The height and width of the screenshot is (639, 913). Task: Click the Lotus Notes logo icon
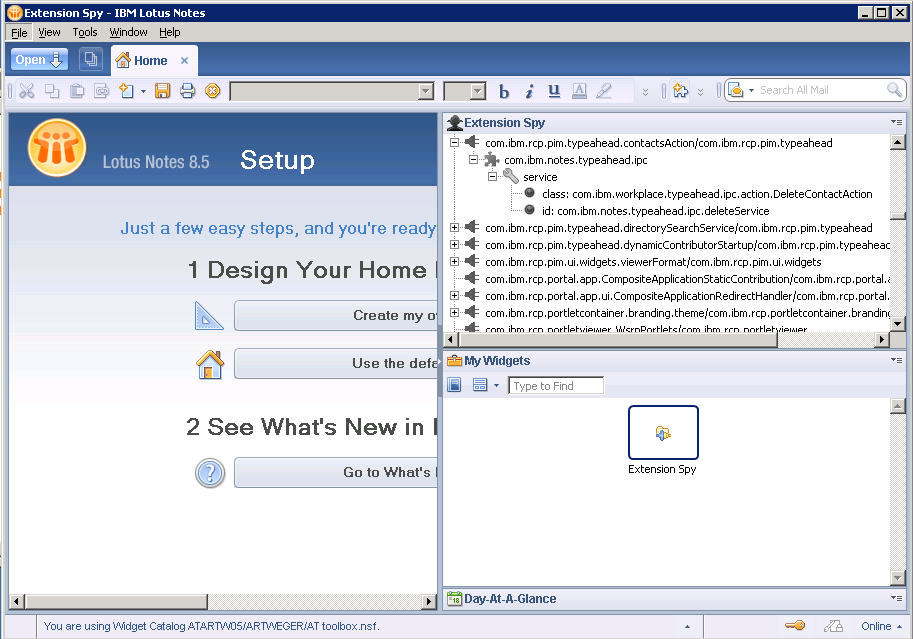tap(57, 150)
